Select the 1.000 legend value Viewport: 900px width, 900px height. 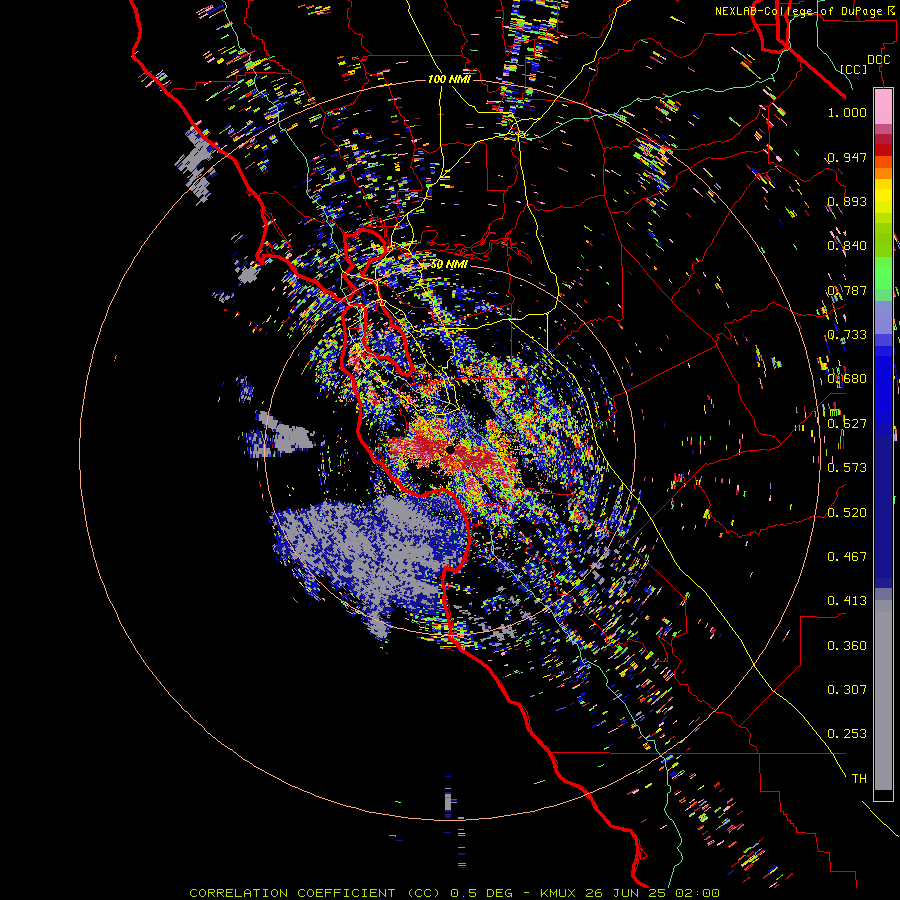tap(847, 112)
